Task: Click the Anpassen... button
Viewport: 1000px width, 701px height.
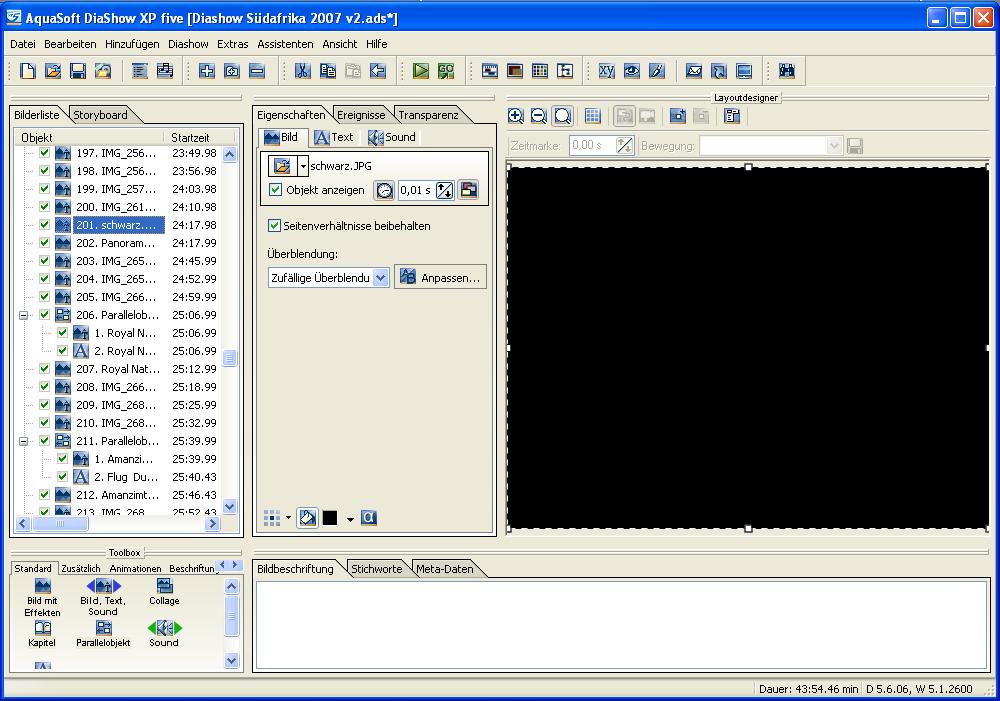Action: [440, 277]
